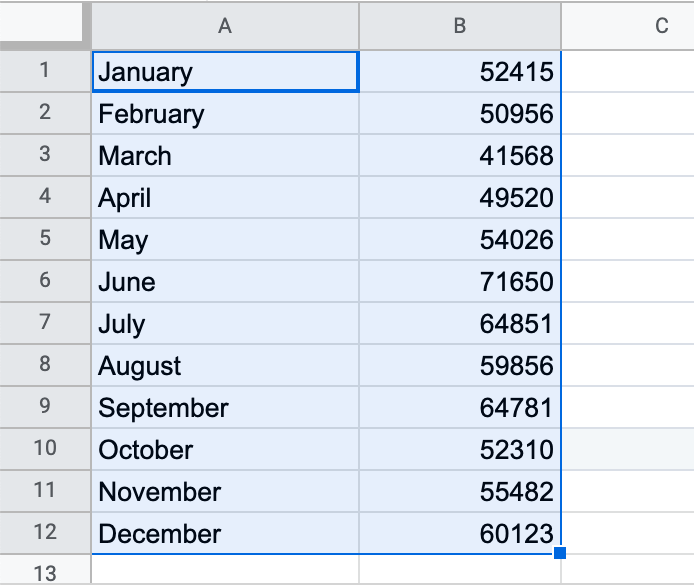The image size is (694, 585).
Task: Click the December cell
Action: [x=225, y=534]
